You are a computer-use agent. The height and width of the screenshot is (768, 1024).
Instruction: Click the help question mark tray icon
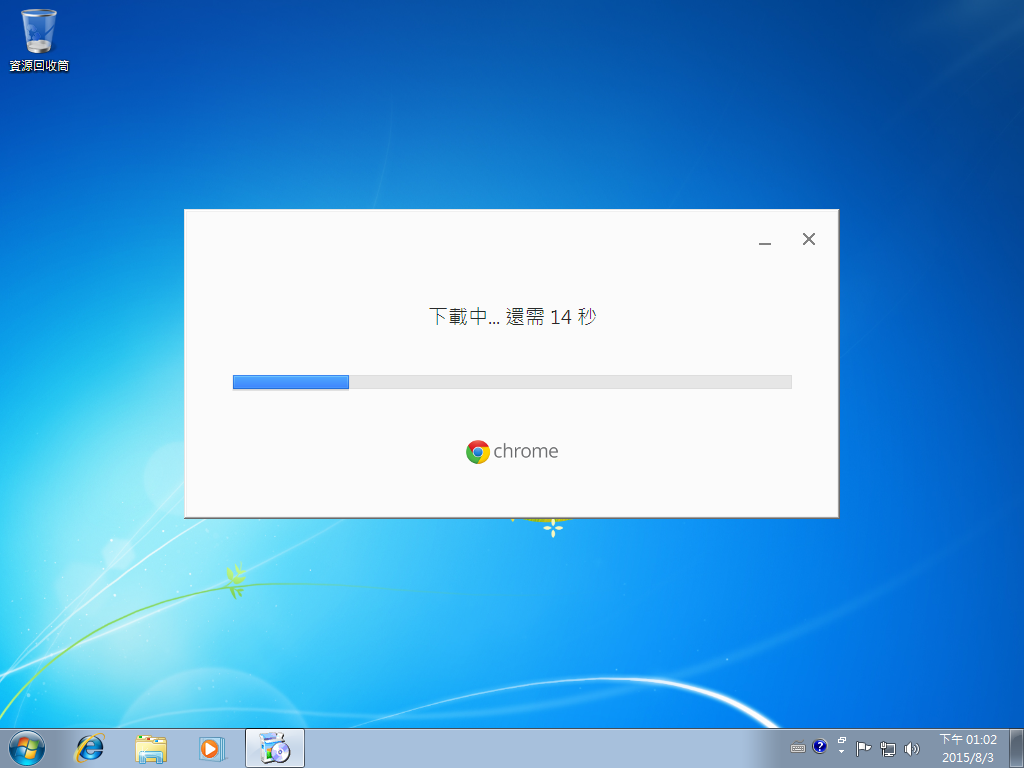coord(820,746)
